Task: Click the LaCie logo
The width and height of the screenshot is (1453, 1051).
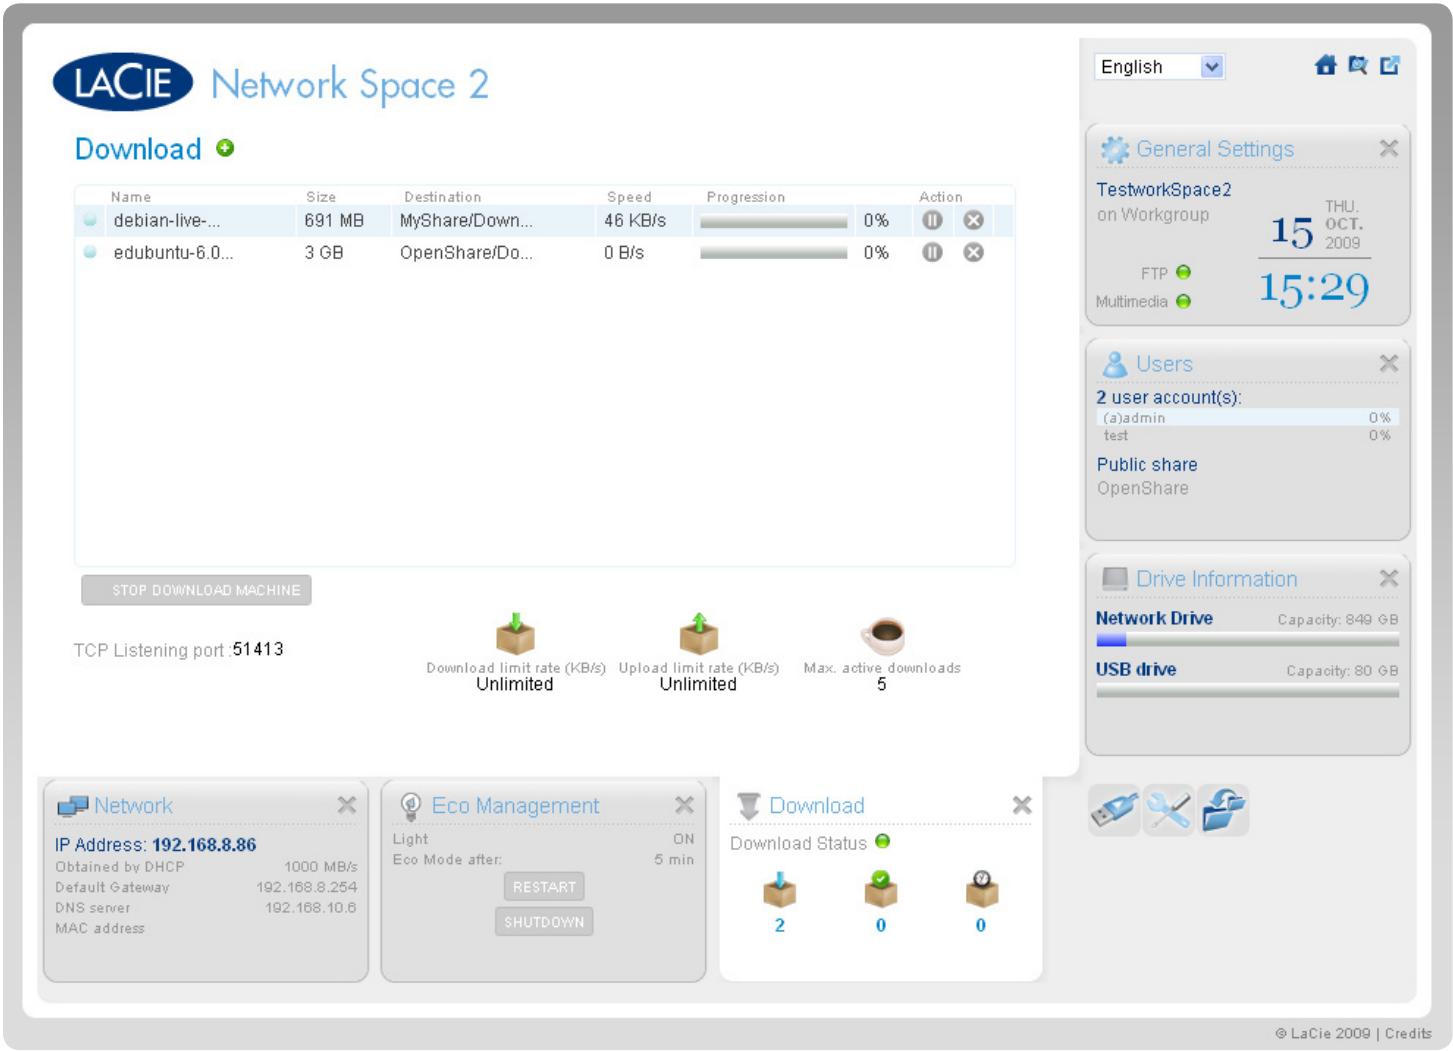Action: click(x=122, y=82)
